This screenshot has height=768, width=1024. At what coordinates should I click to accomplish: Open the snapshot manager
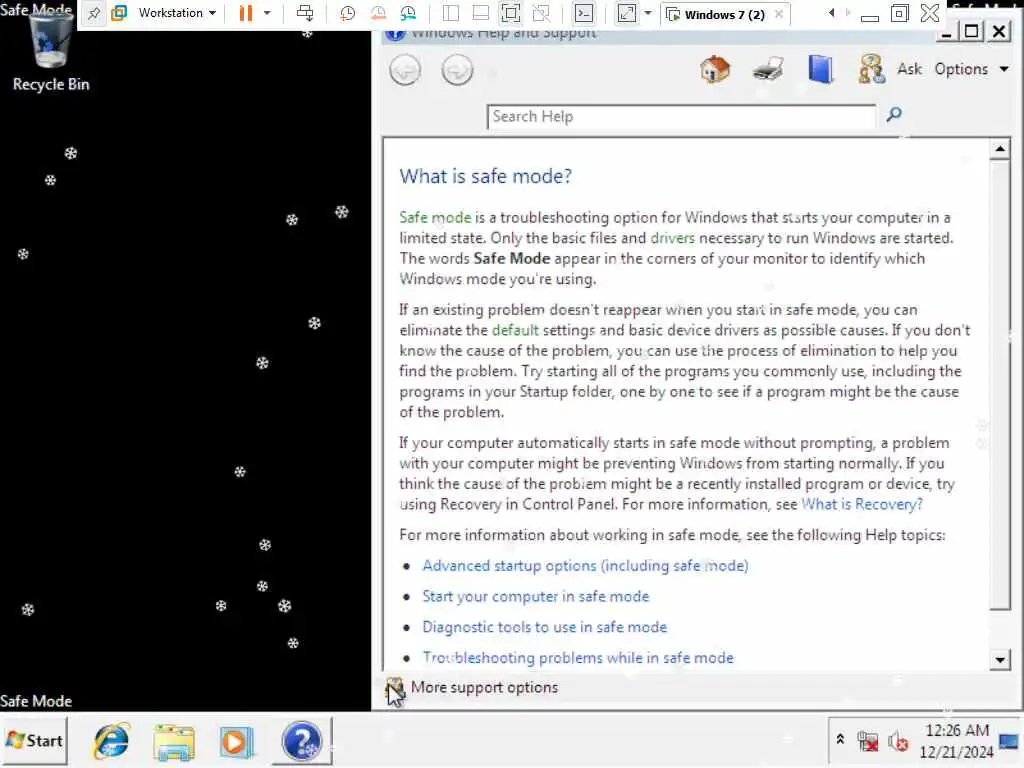(408, 14)
